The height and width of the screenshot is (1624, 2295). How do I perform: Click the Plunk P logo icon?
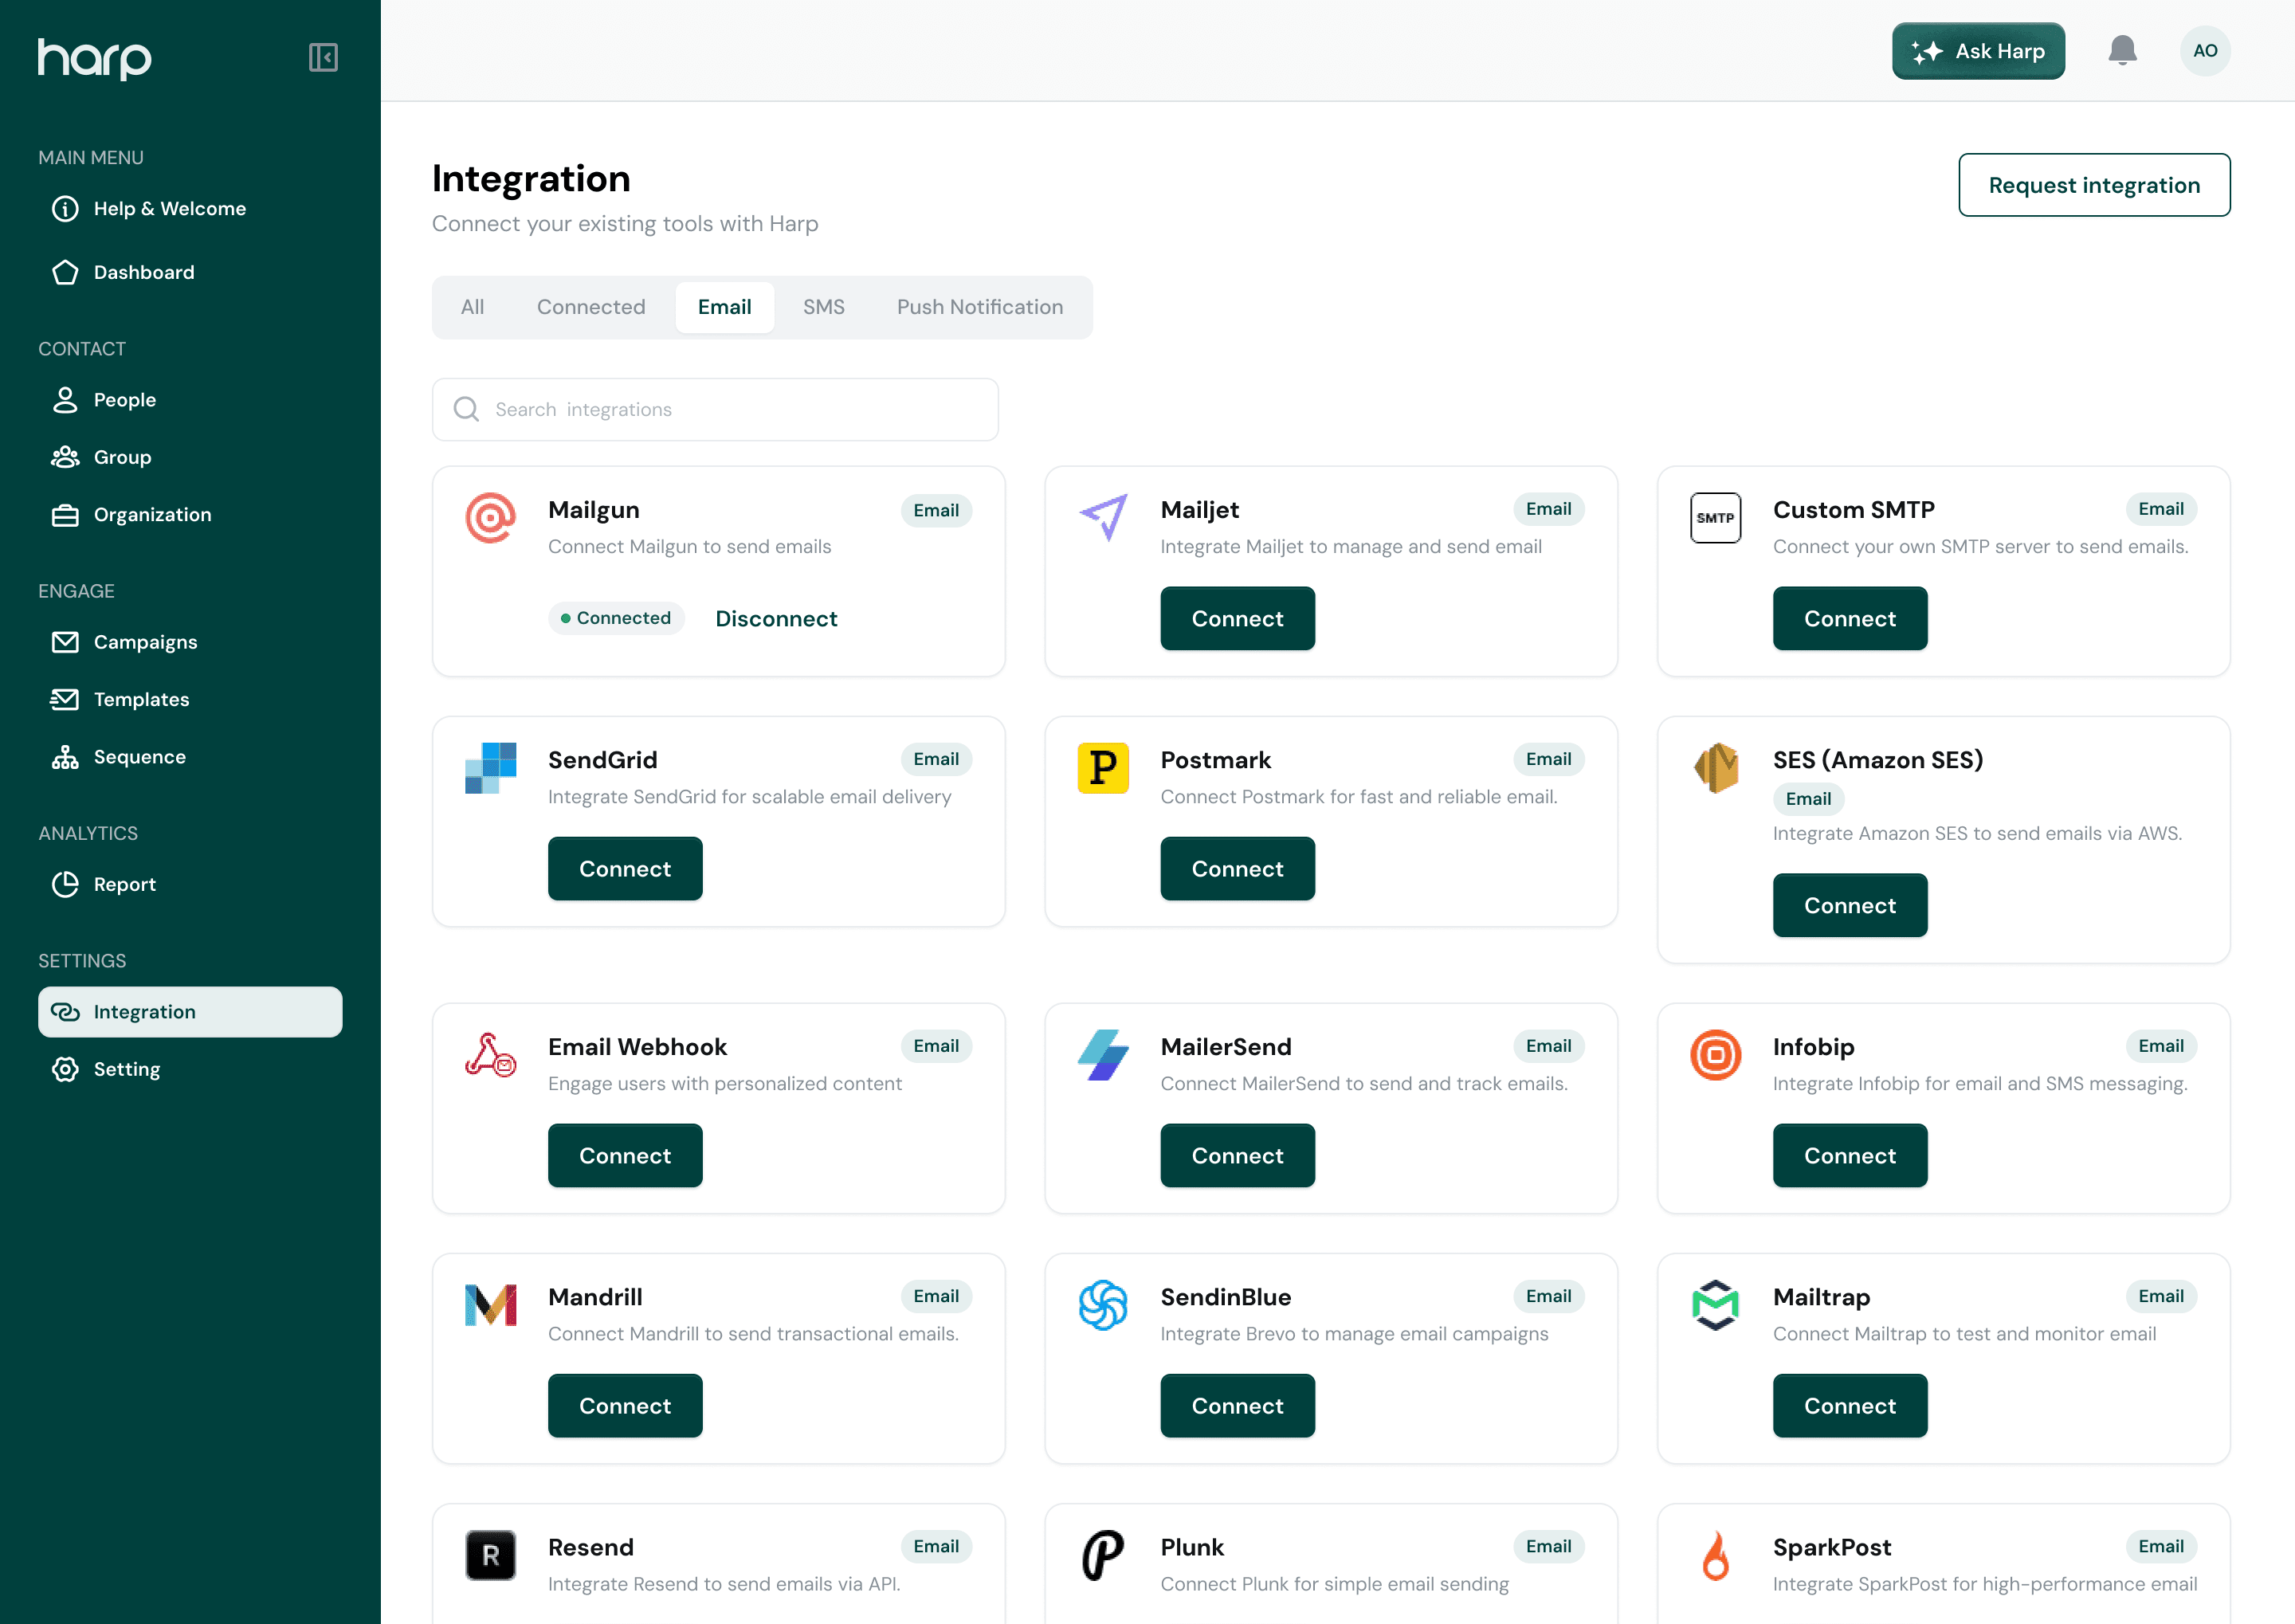(1103, 1555)
